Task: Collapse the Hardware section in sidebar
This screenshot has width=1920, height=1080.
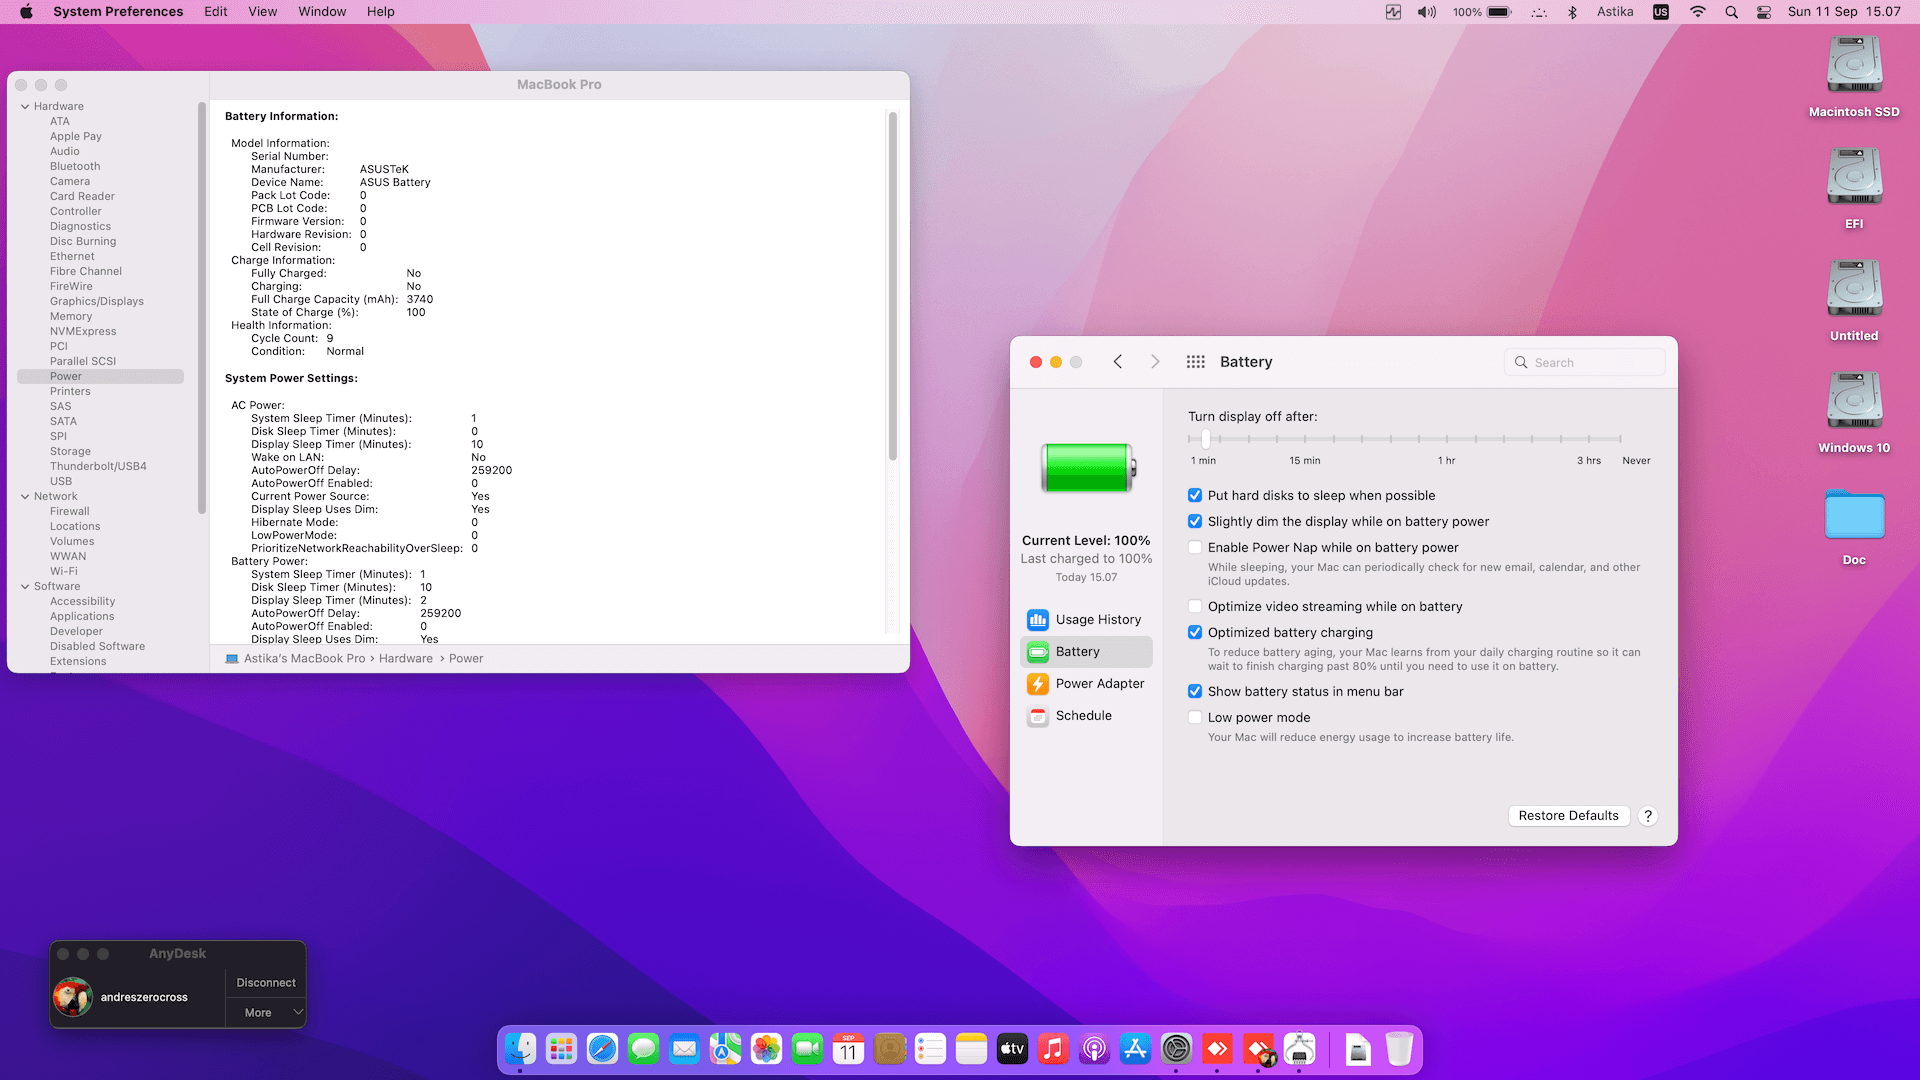Action: 23,106
